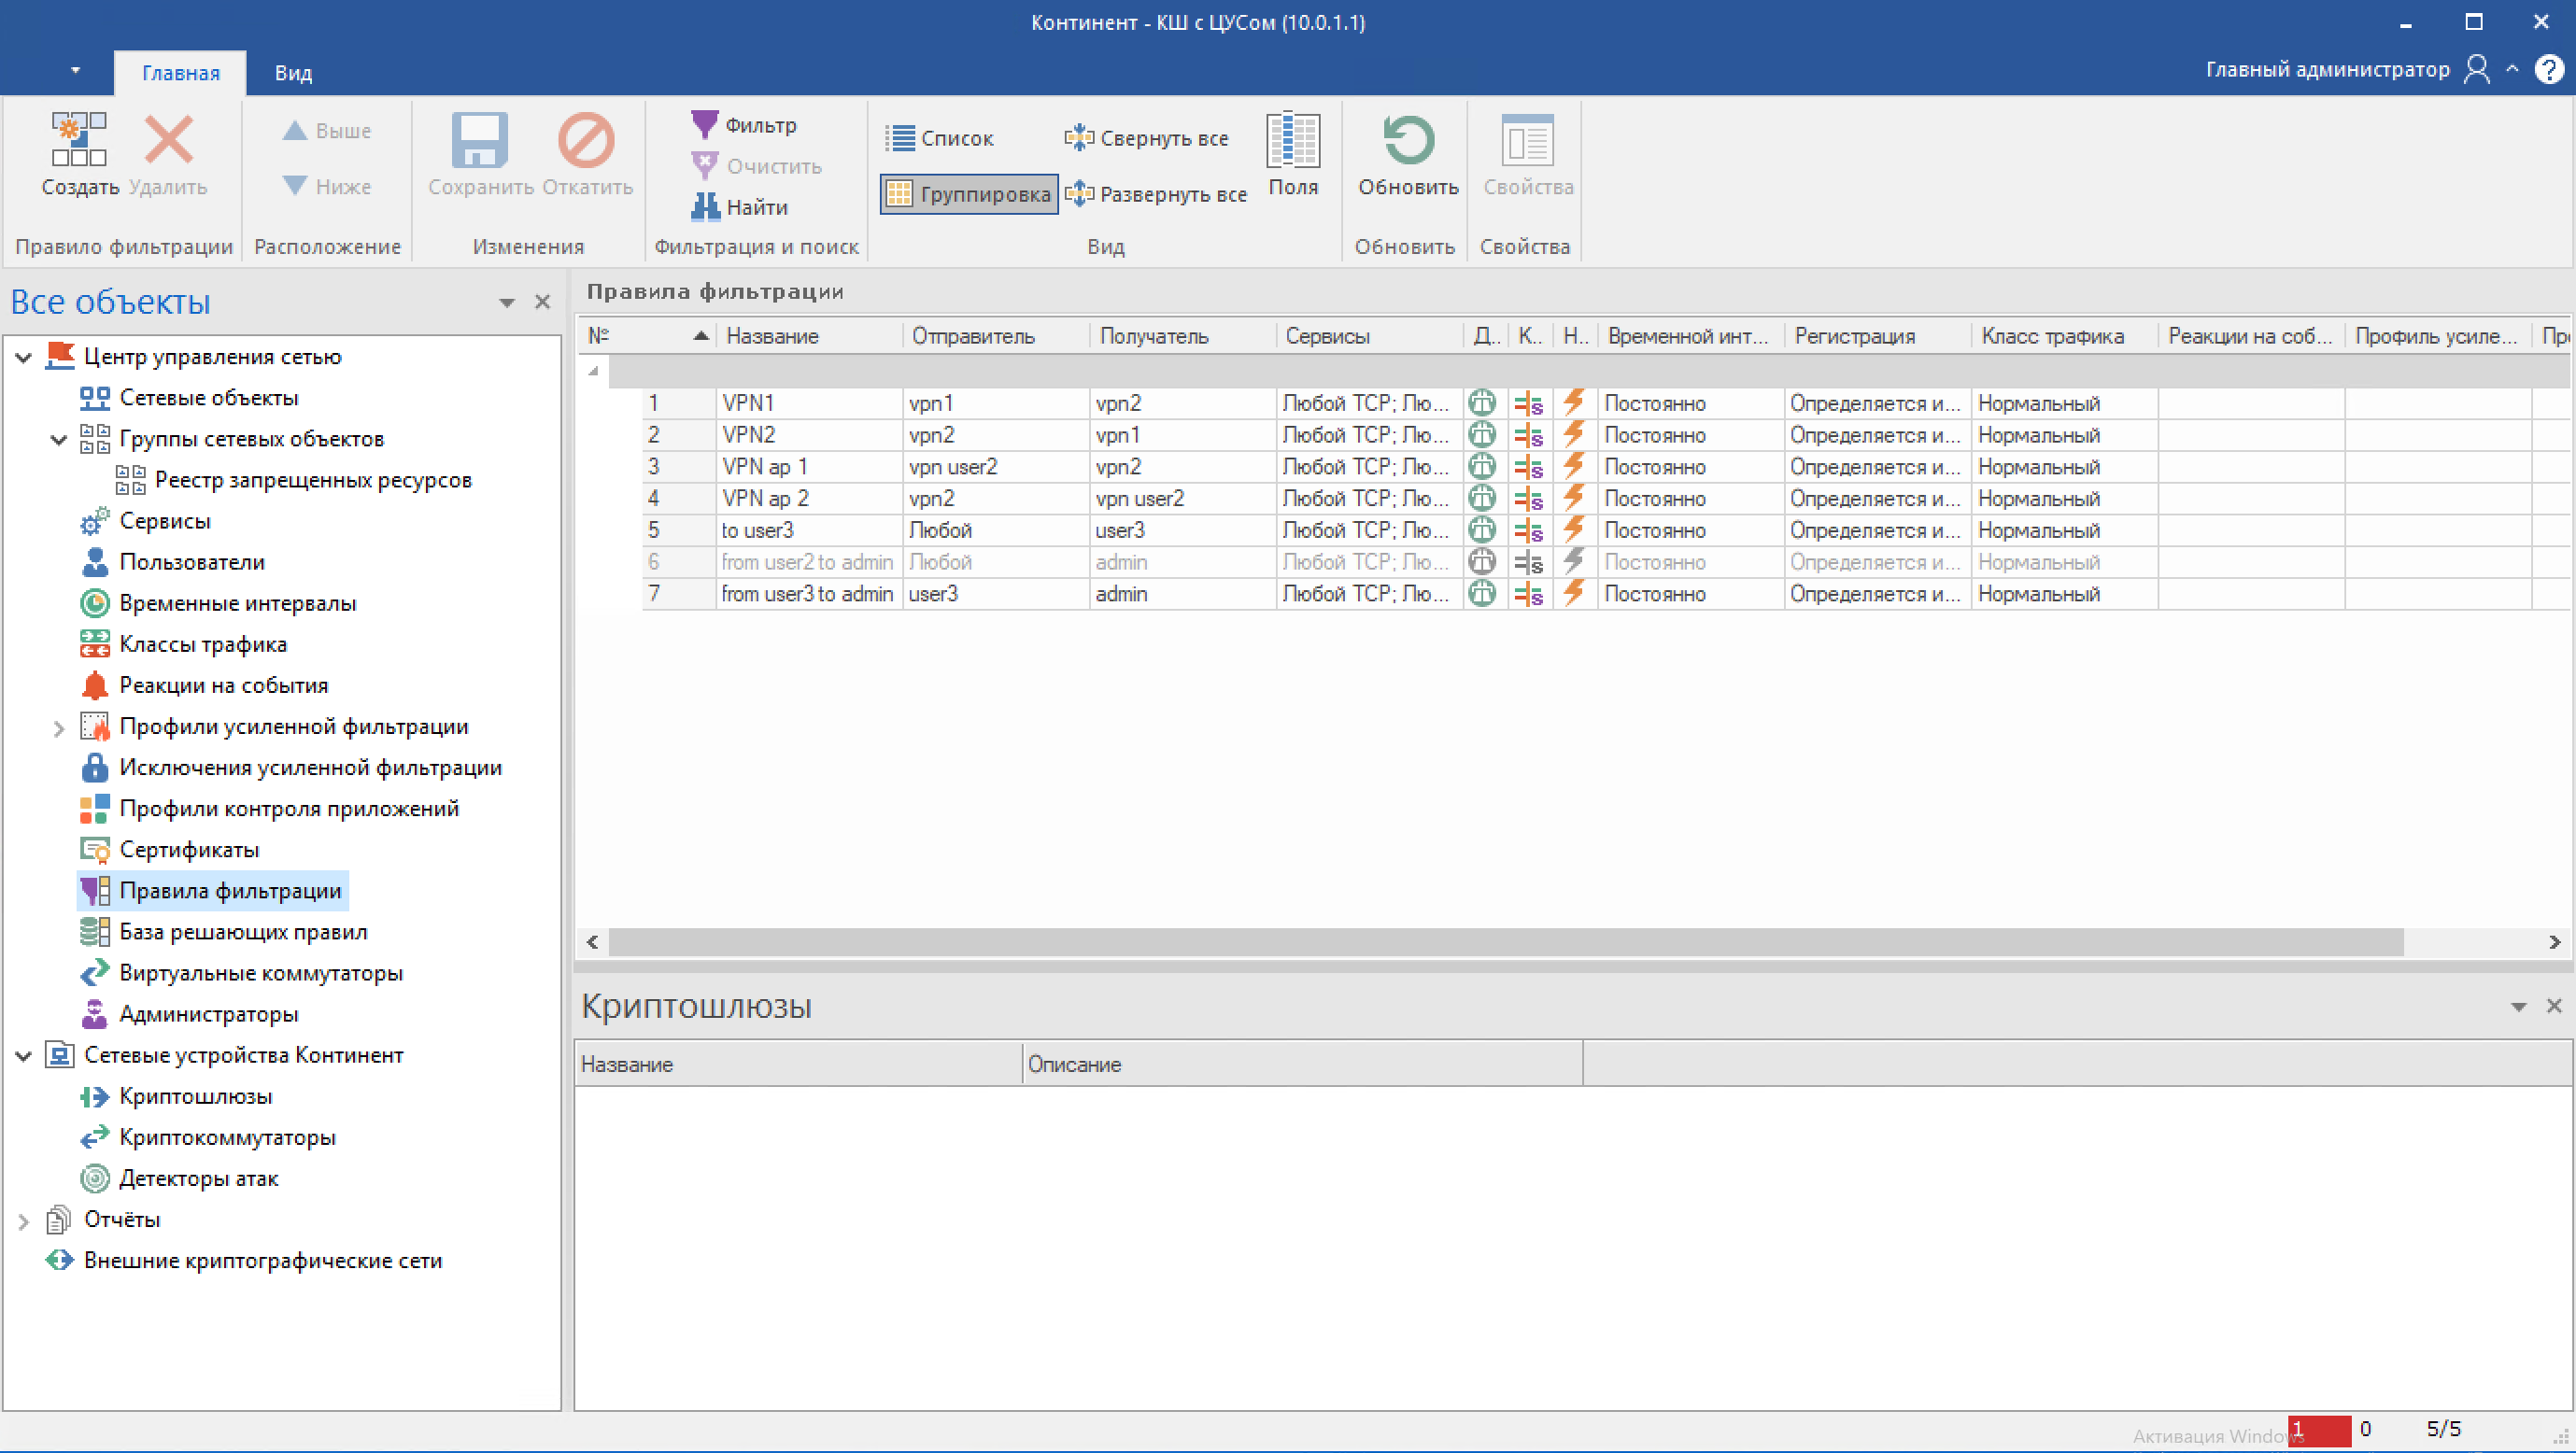The image size is (2576, 1453).
Task: Toggle the lightning icon for rule 6
Action: tap(1573, 562)
